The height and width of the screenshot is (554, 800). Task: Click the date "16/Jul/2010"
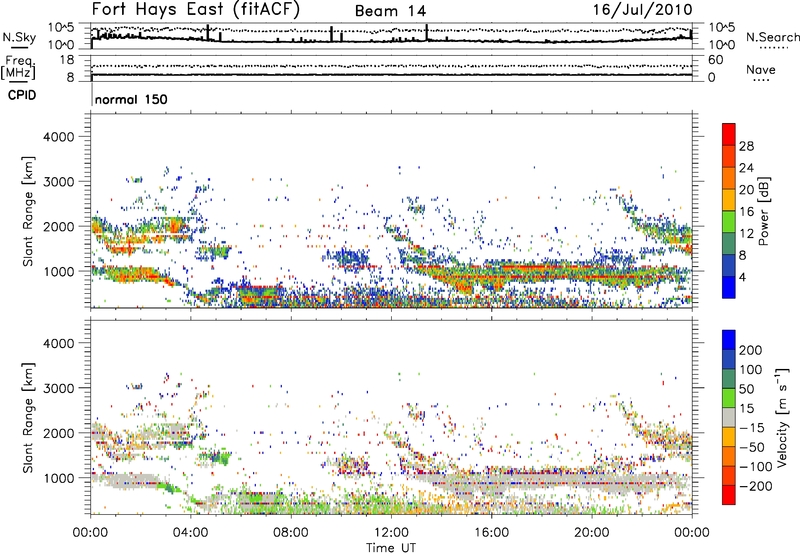[642, 10]
